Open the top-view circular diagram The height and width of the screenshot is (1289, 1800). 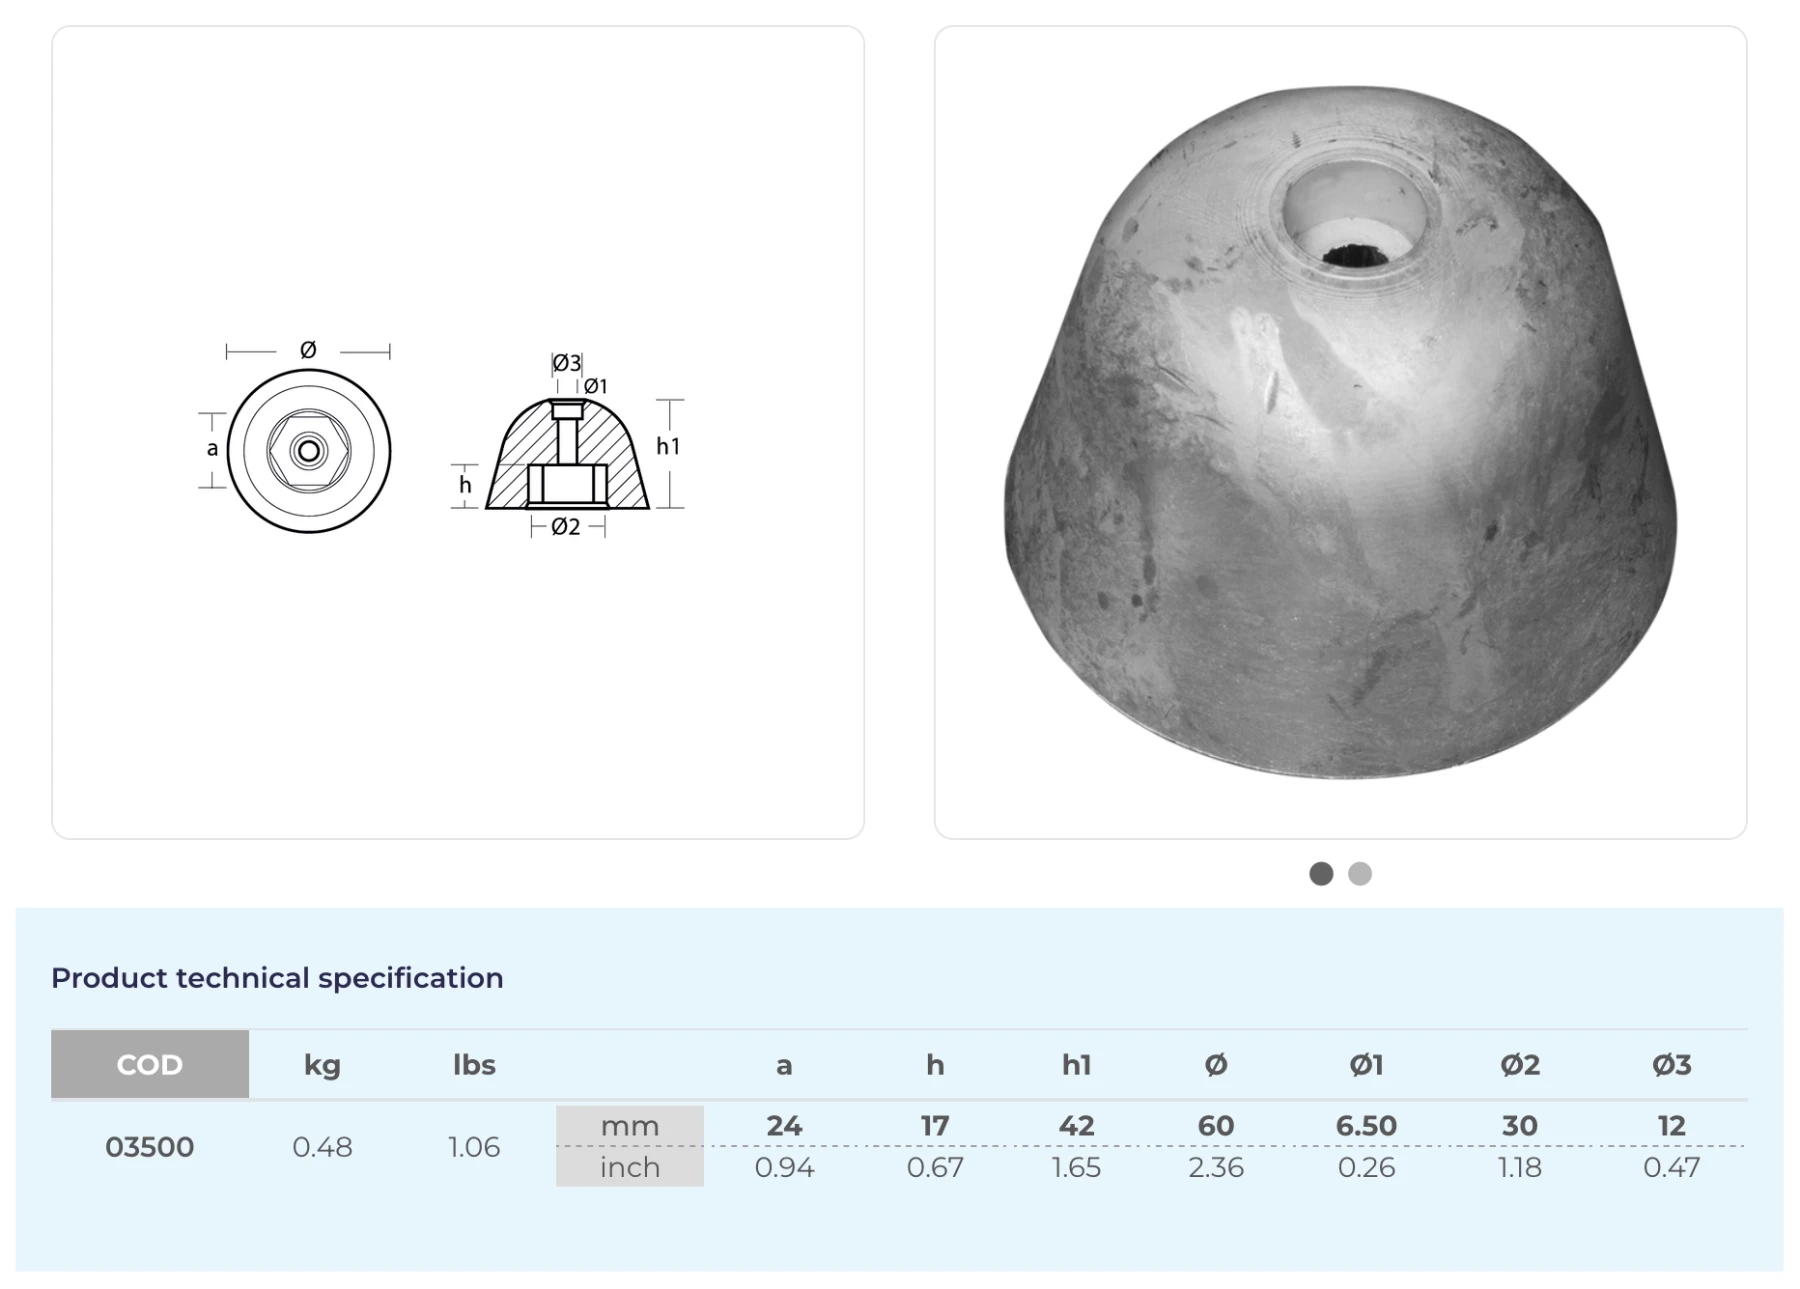(x=309, y=451)
